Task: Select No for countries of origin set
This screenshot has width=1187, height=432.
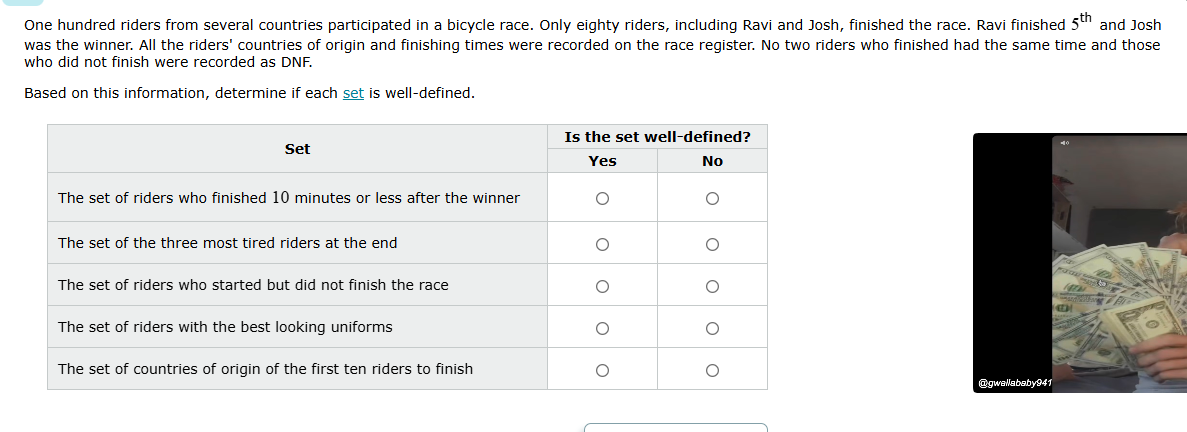Action: [712, 370]
